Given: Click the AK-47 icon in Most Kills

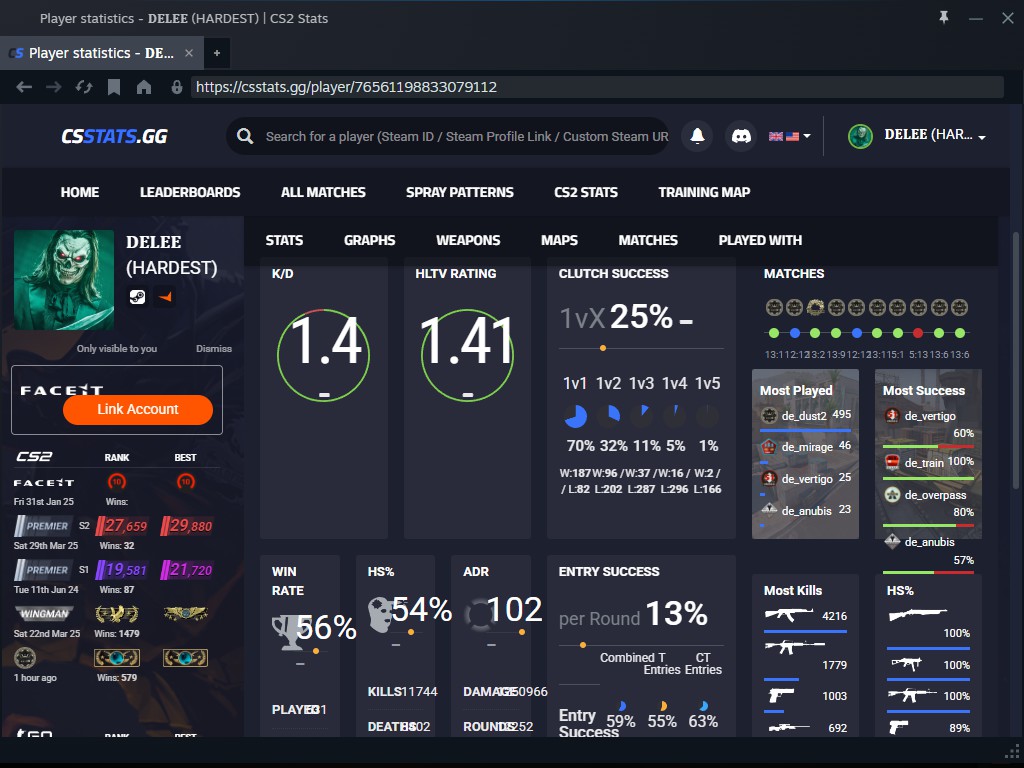Looking at the screenshot, I should coord(789,615).
